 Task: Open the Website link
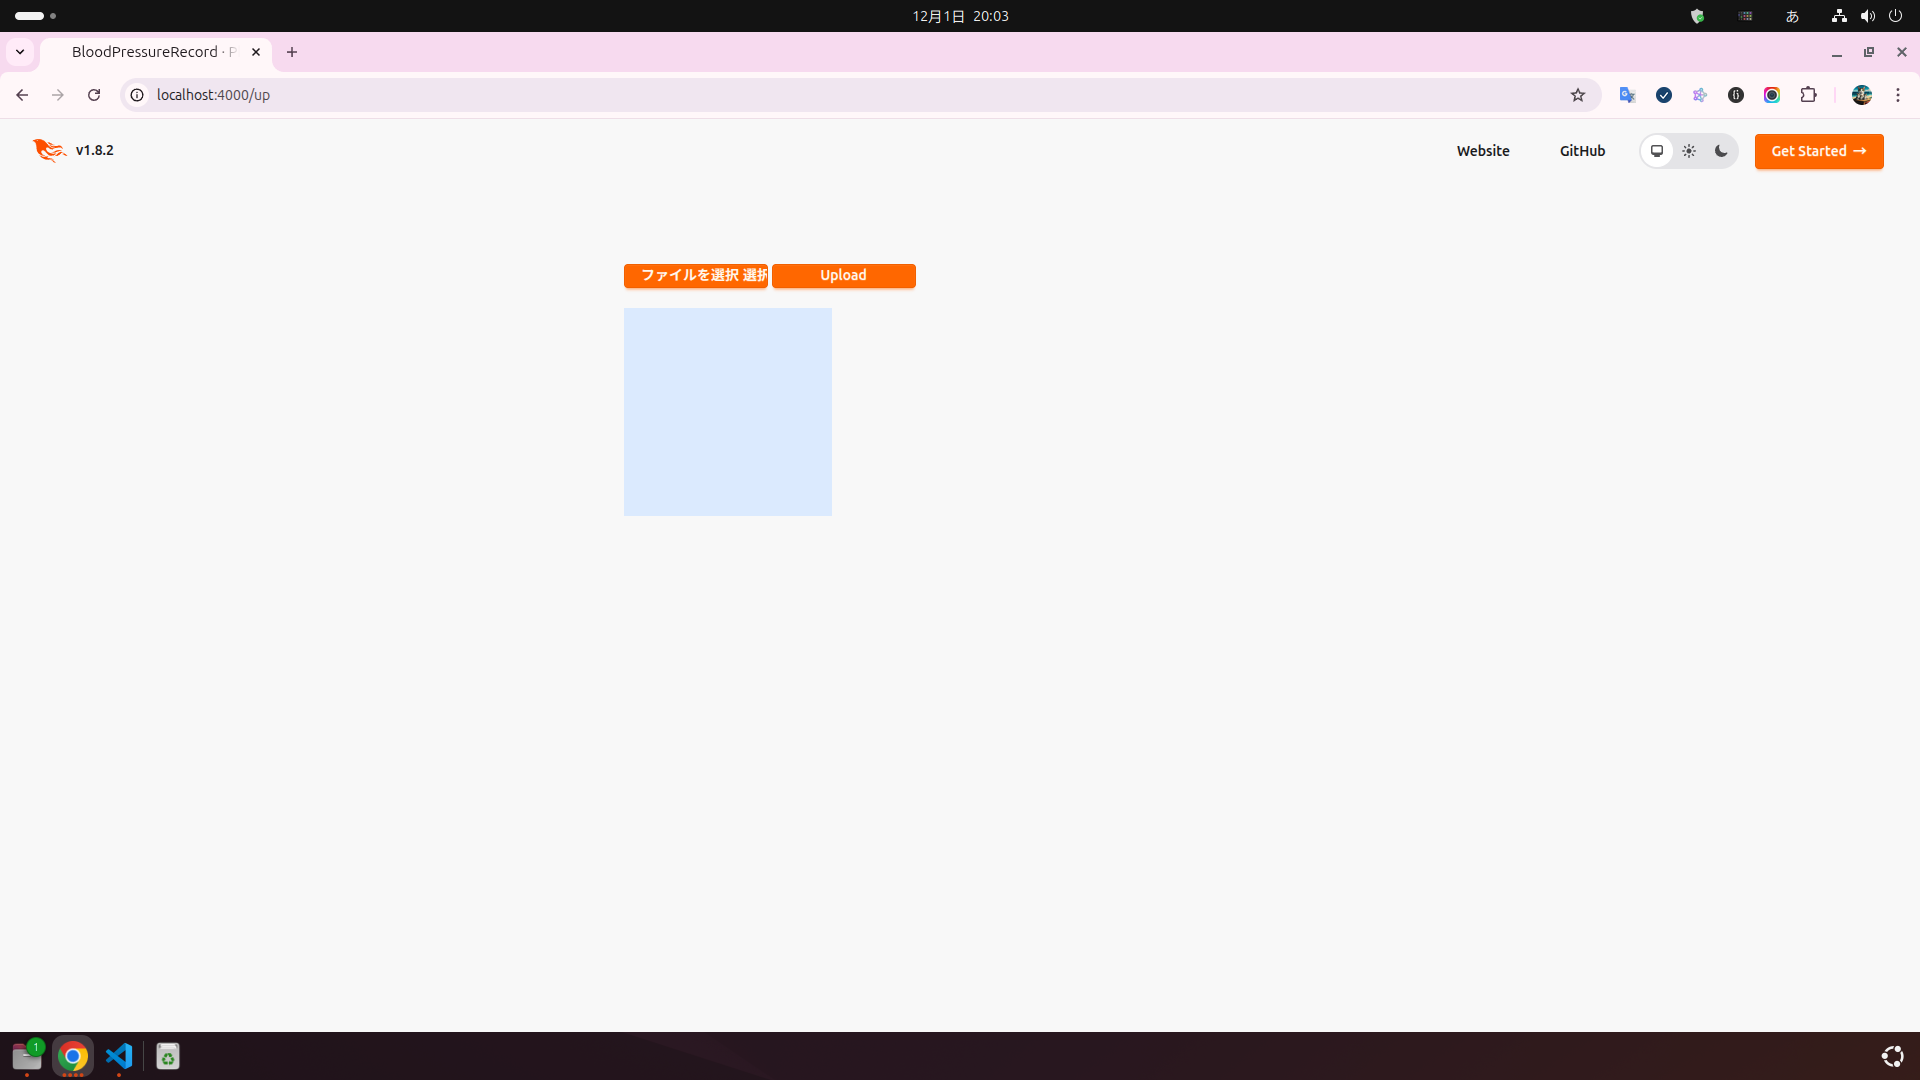[x=1482, y=151]
